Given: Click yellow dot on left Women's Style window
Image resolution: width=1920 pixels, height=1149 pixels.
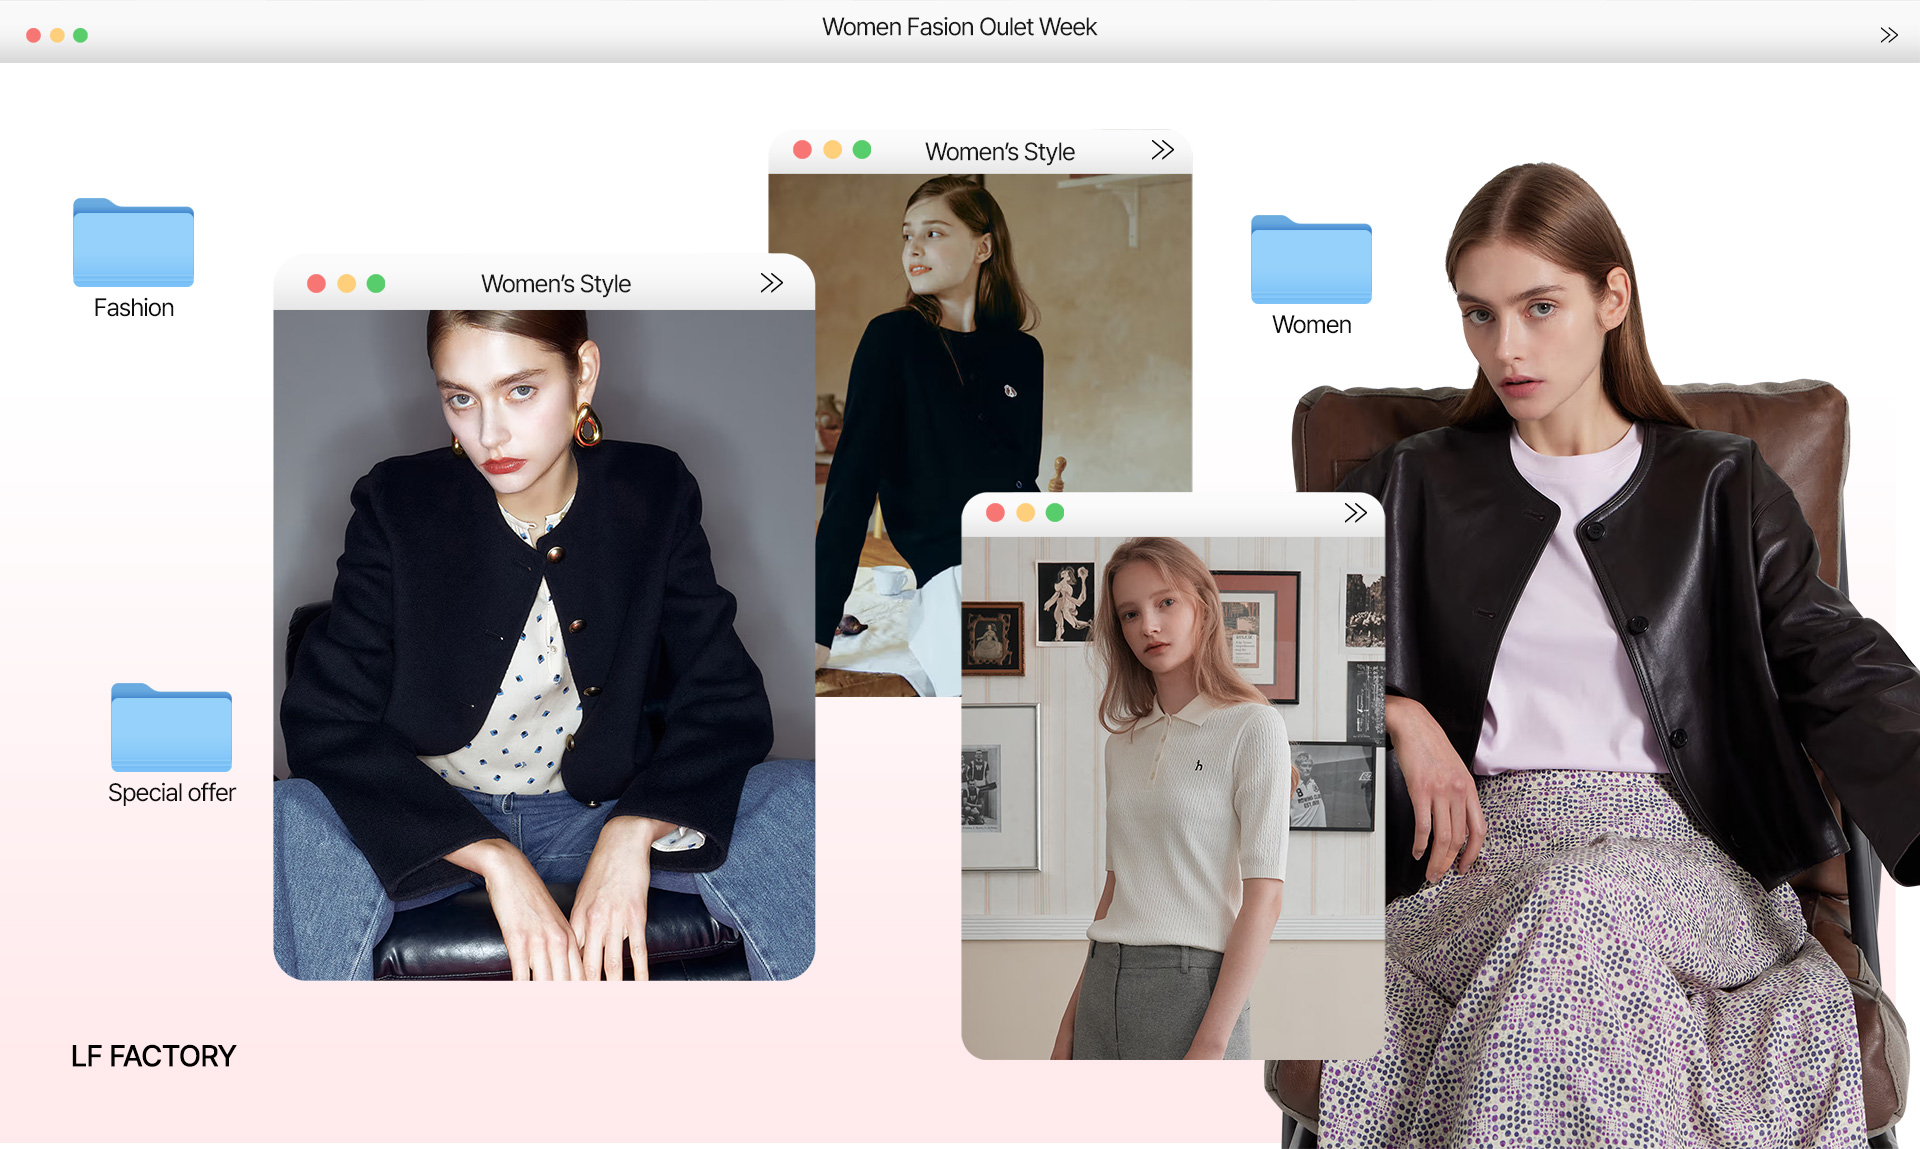Looking at the screenshot, I should pyautogui.click(x=346, y=284).
